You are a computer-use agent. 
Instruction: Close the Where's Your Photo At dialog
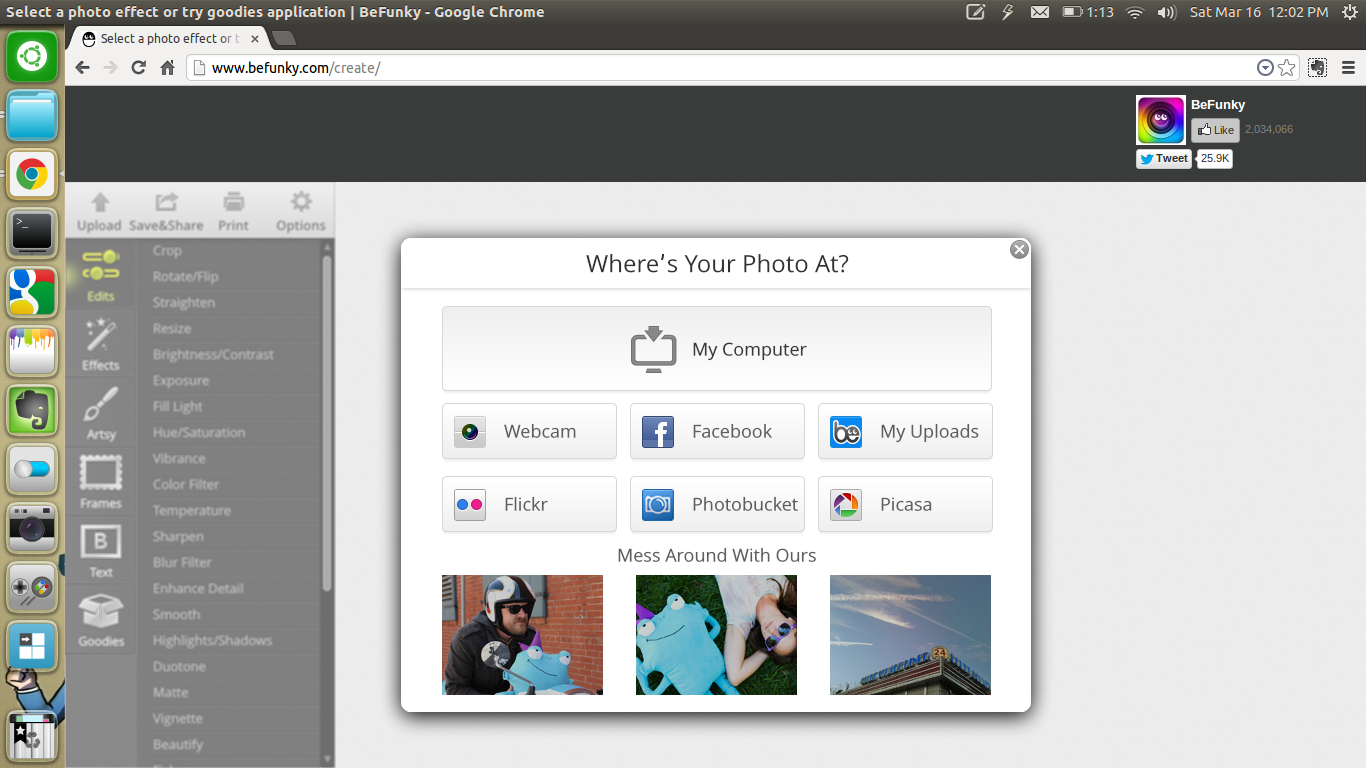[x=1019, y=249]
